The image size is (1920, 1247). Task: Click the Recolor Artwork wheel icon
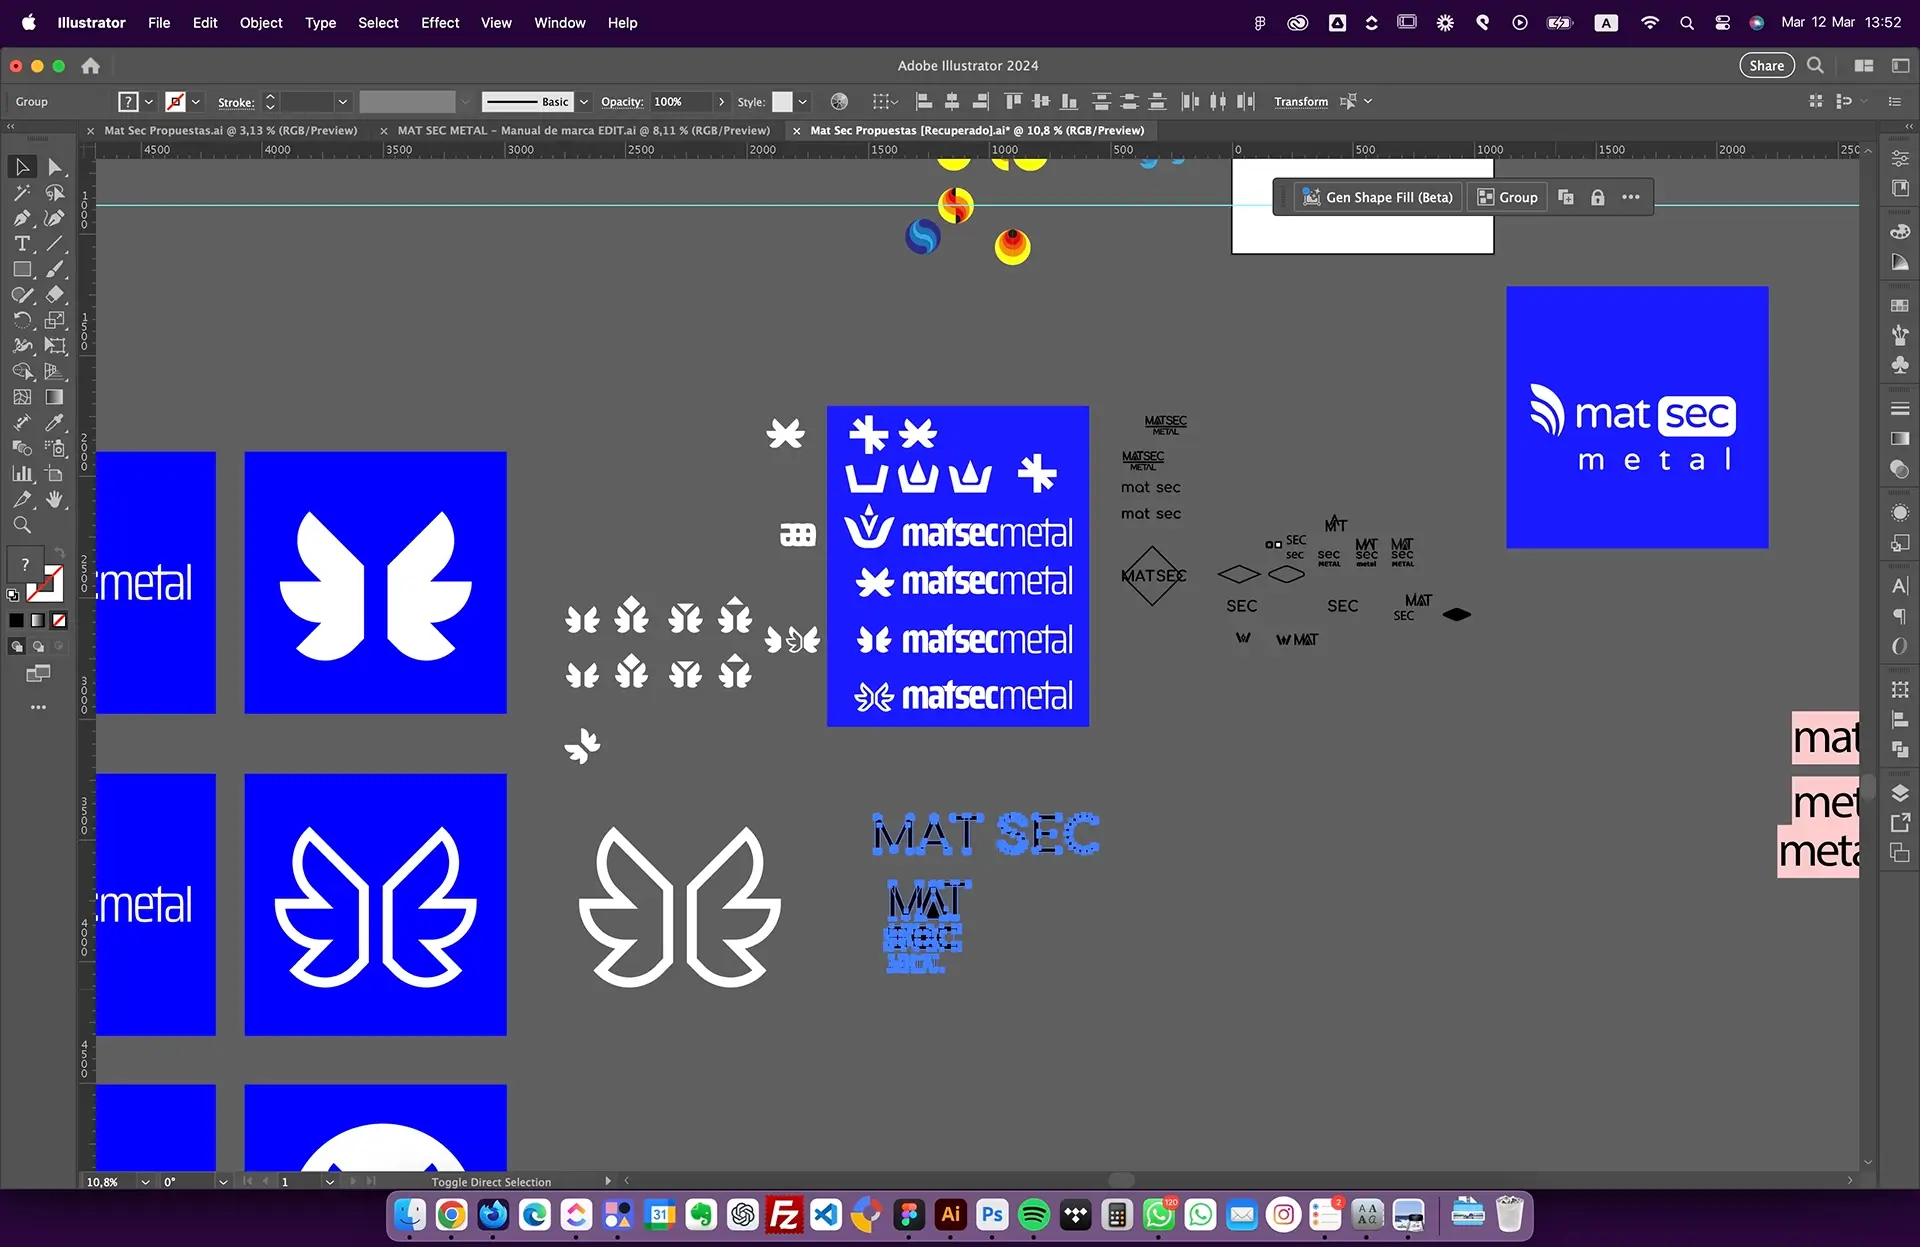click(839, 101)
